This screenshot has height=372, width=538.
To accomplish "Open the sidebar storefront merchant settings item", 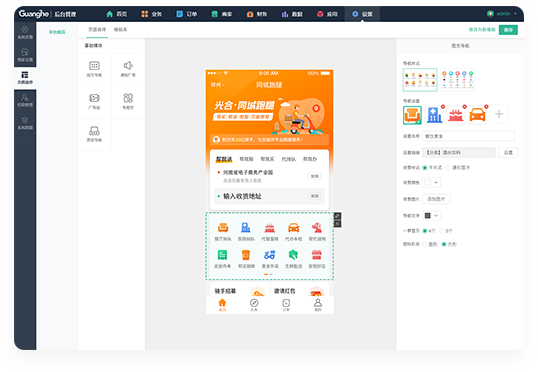I will (25, 55).
